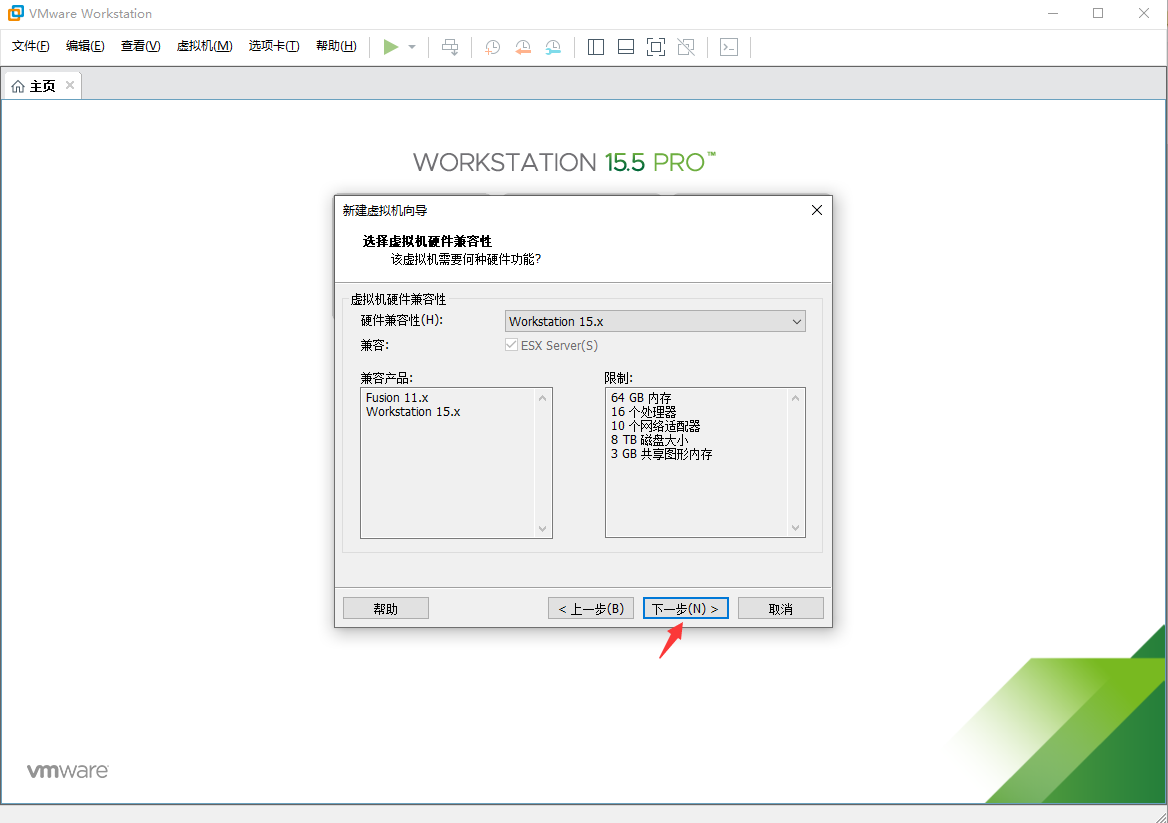Click the take snapshot icon
This screenshot has height=823, width=1168.
coord(492,47)
